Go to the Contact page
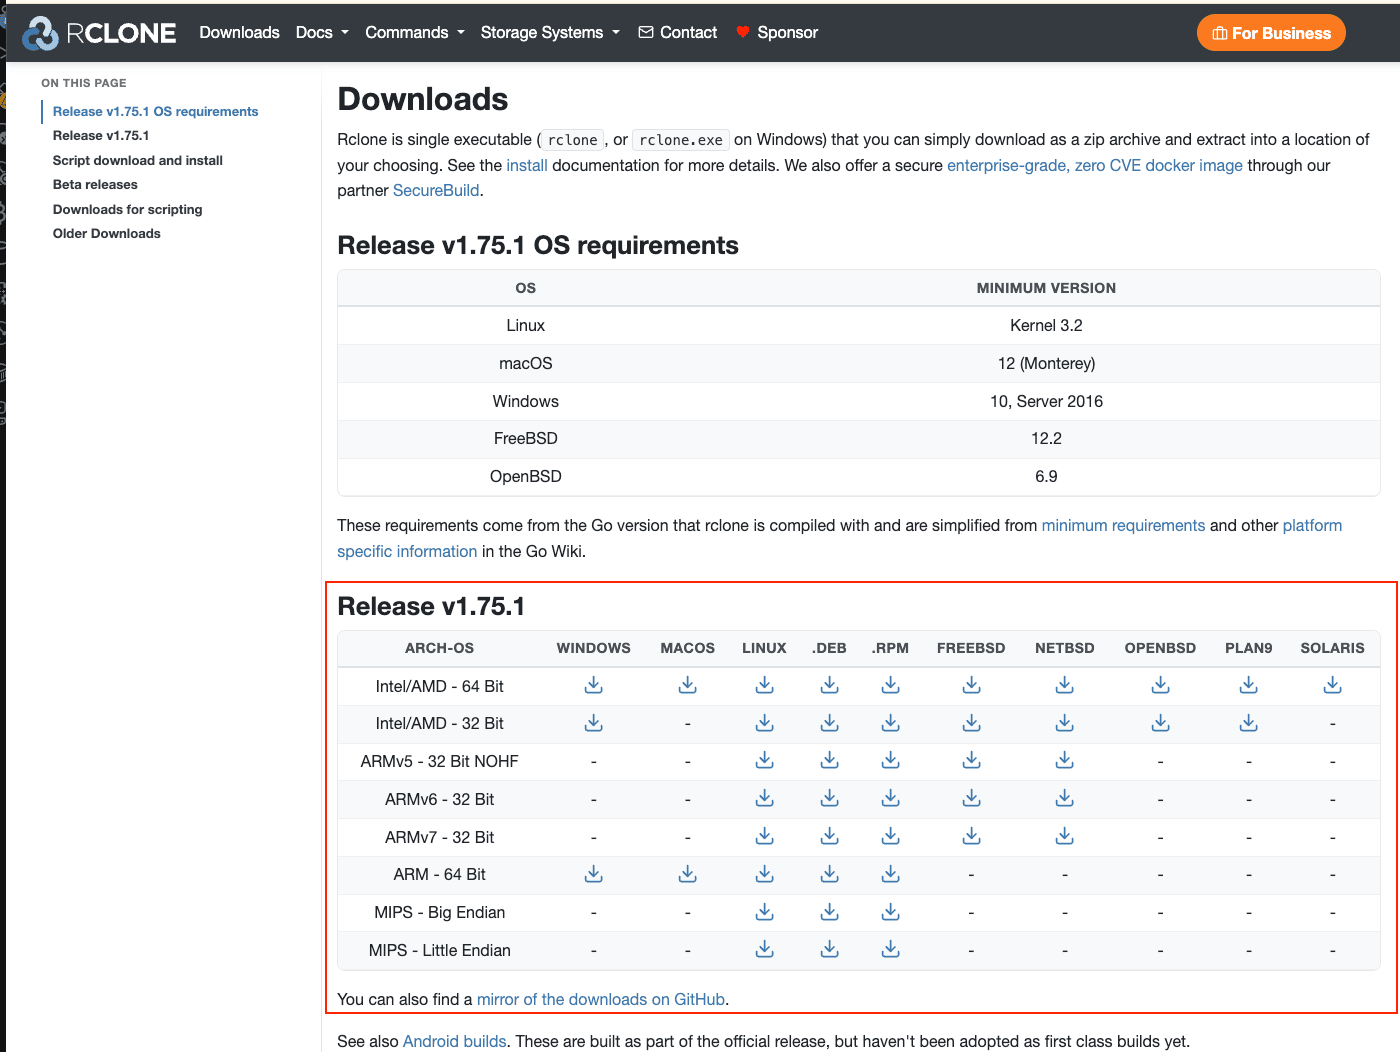Viewport: 1400px width, 1052px height. tap(678, 33)
